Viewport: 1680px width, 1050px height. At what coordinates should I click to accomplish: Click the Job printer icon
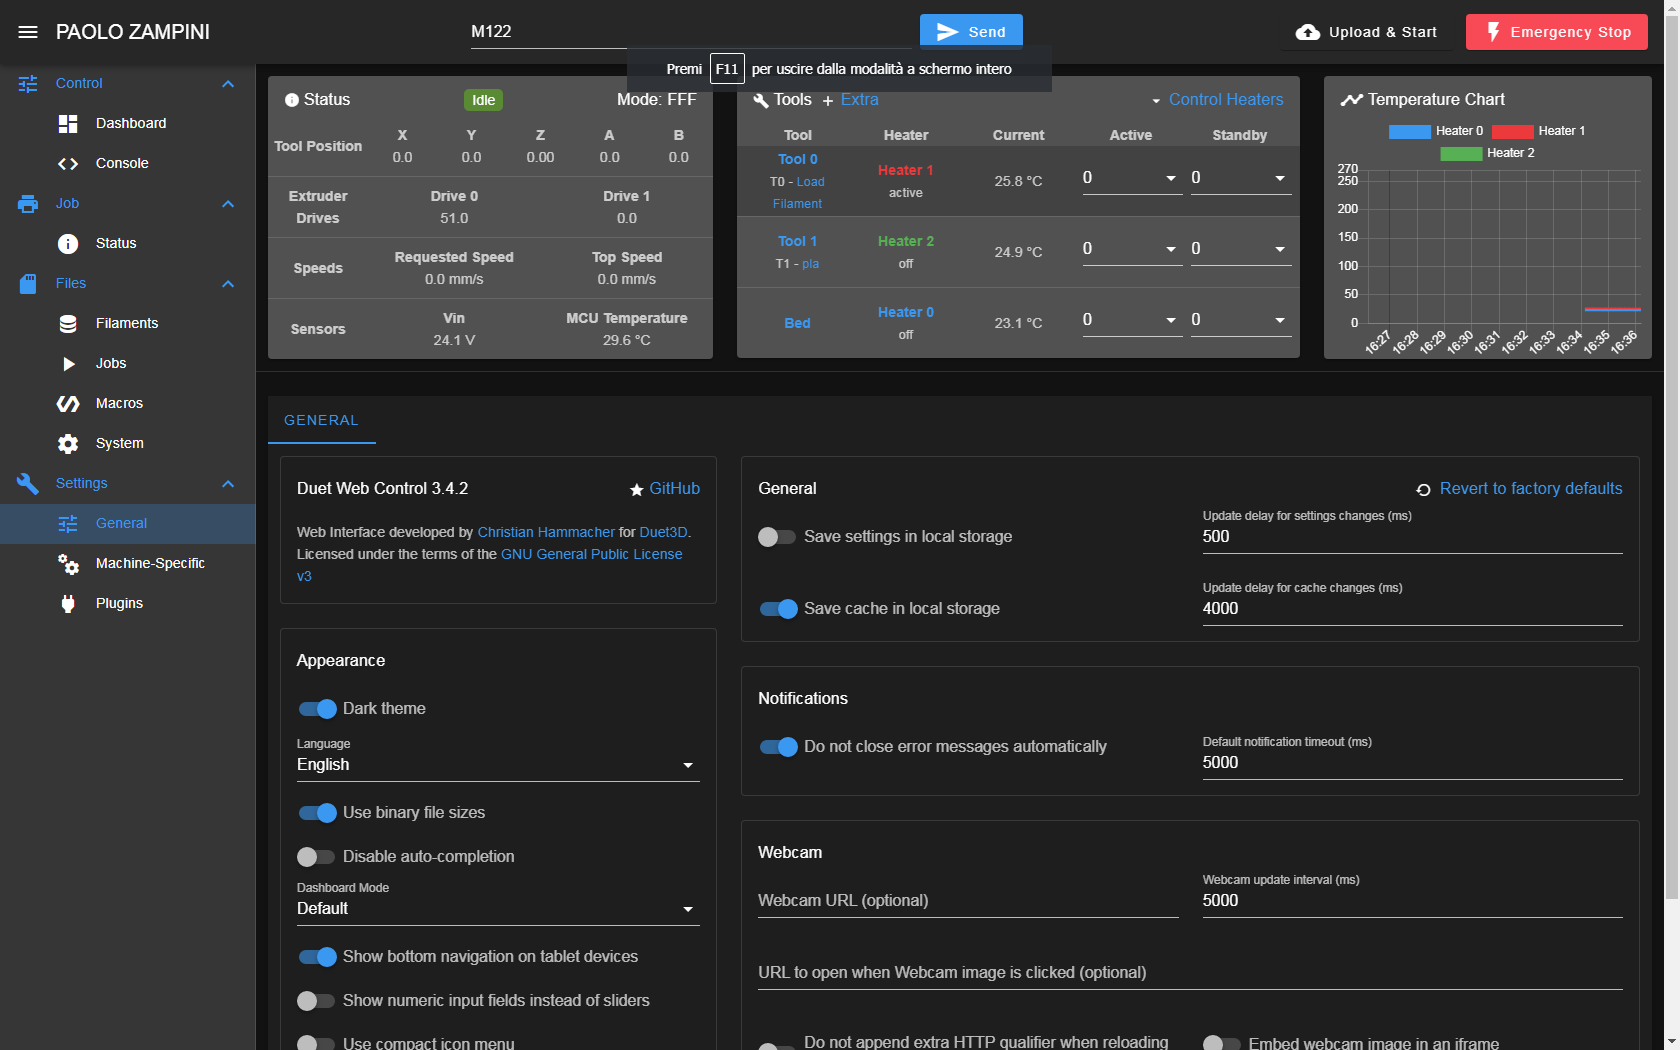pyautogui.click(x=28, y=204)
